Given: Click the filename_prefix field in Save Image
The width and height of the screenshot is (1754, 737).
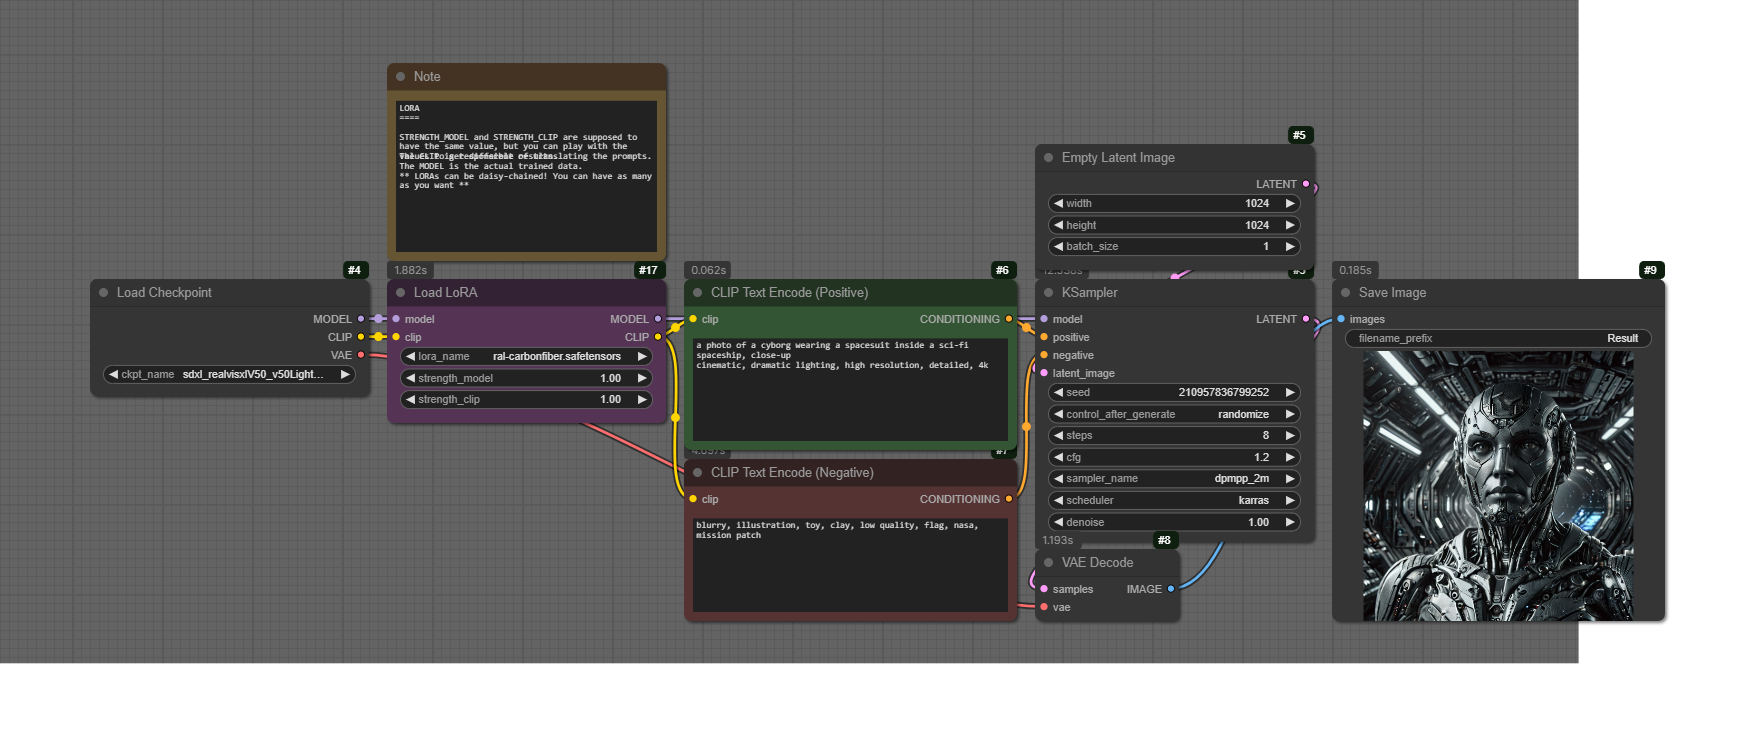Looking at the screenshot, I should (x=1497, y=338).
